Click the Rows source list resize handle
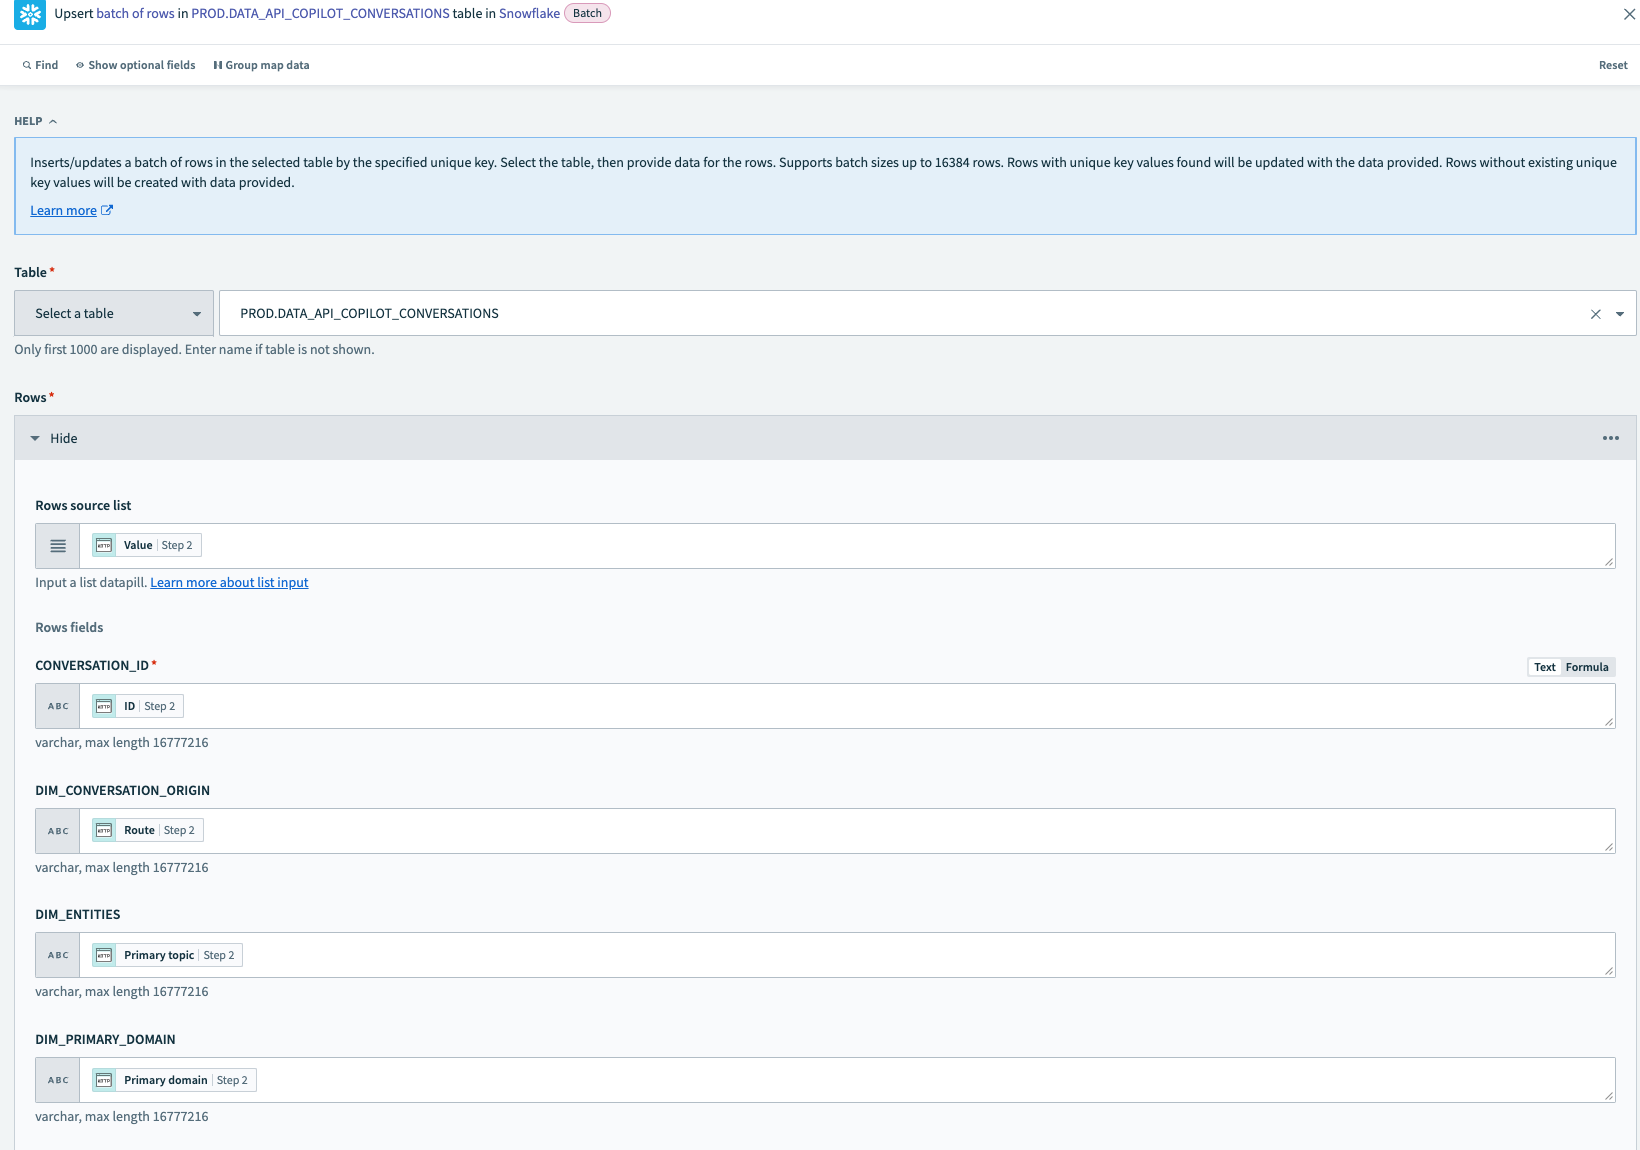The width and height of the screenshot is (1640, 1150). pyautogui.click(x=1609, y=562)
